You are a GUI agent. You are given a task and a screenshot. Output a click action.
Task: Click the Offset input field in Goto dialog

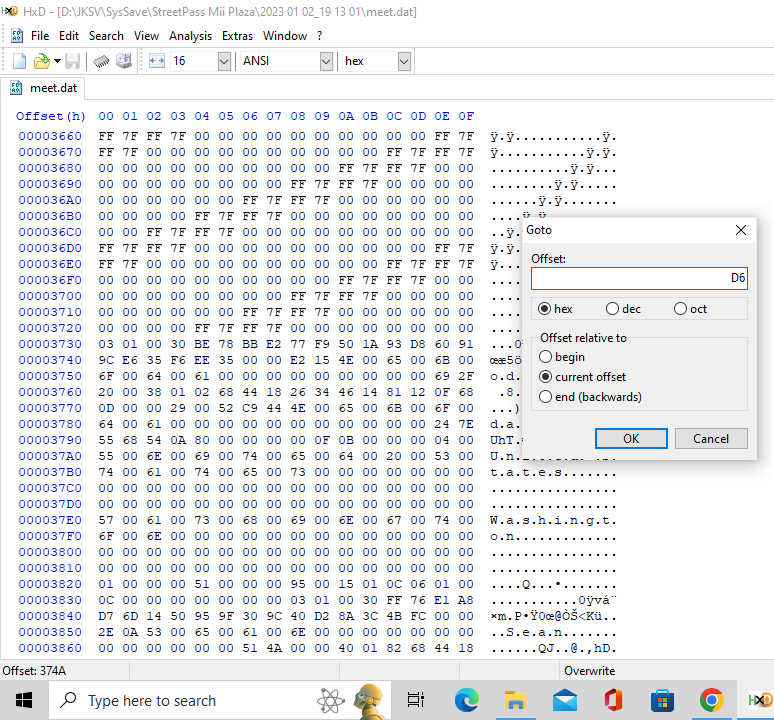pyautogui.click(x=639, y=278)
